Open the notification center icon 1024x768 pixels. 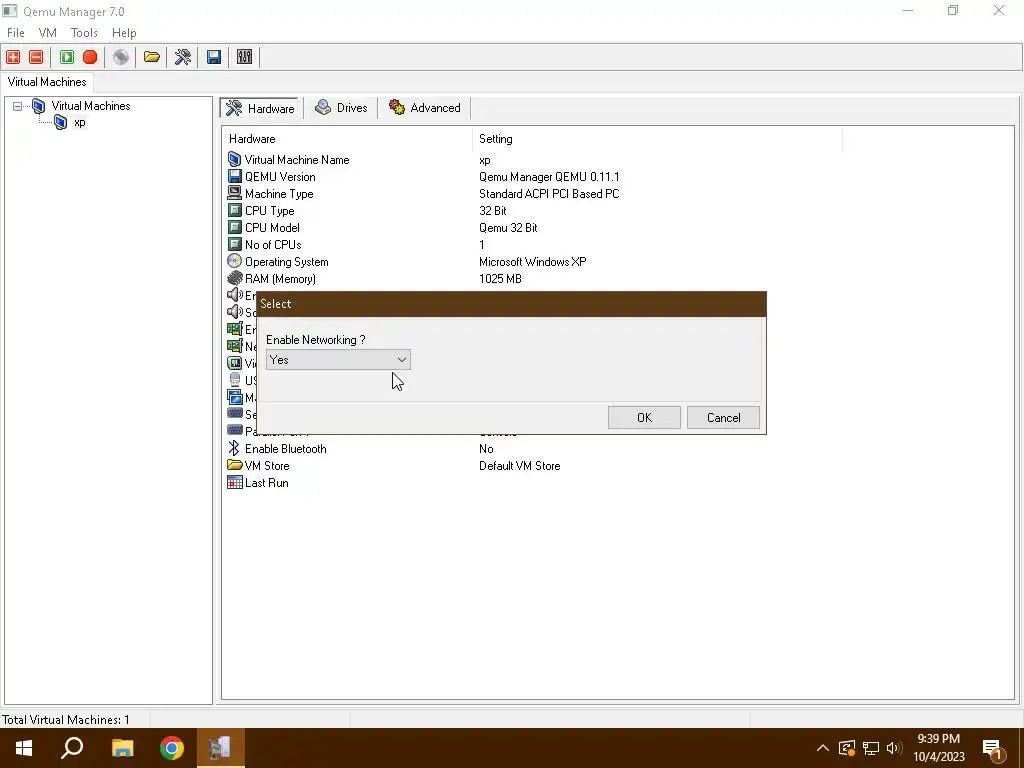pos(993,750)
